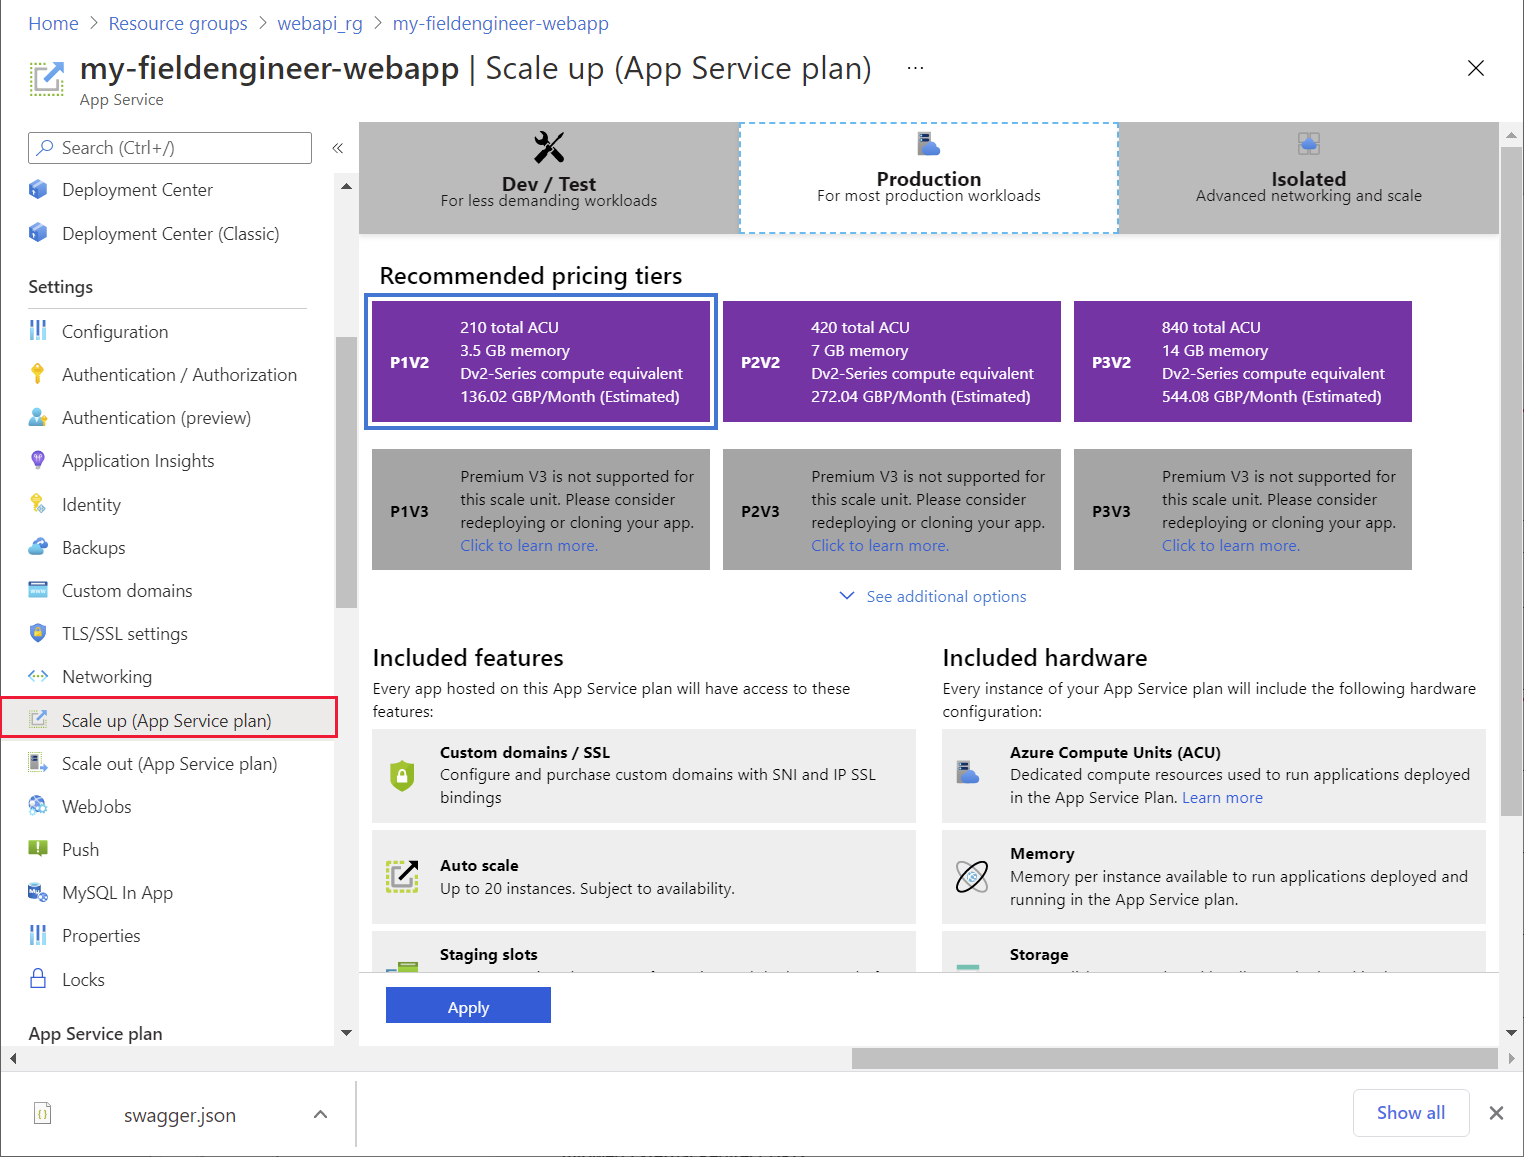Image resolution: width=1524 pixels, height=1157 pixels.
Task: Click the TLS/SSL settings shield icon
Action: tap(38, 633)
